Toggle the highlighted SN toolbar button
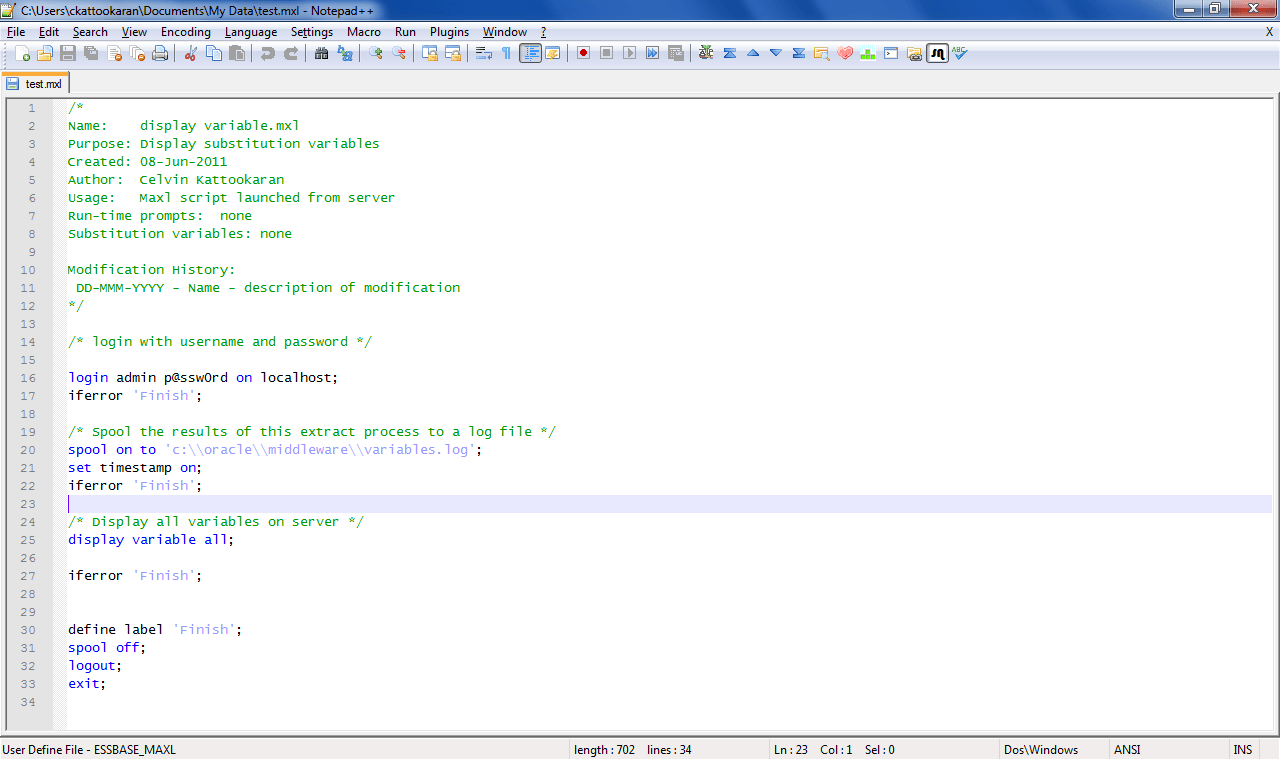 (937, 53)
